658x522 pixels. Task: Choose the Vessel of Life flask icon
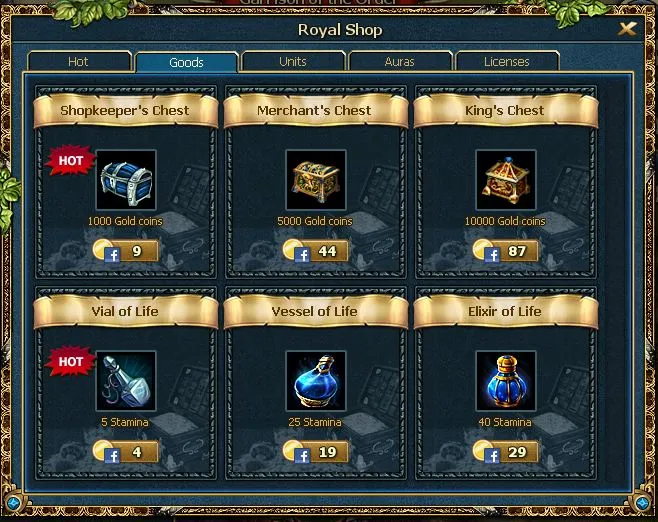click(x=316, y=381)
